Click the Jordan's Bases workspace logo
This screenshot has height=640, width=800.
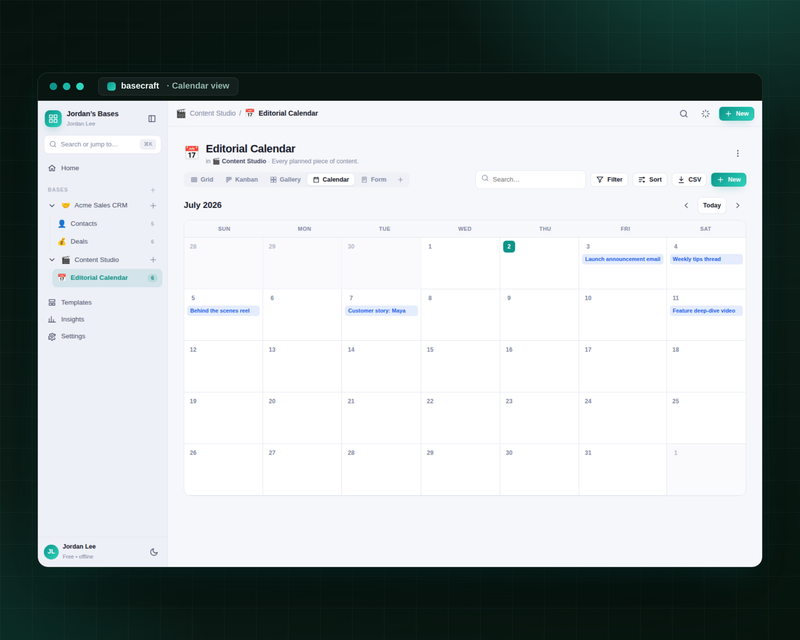click(53, 118)
